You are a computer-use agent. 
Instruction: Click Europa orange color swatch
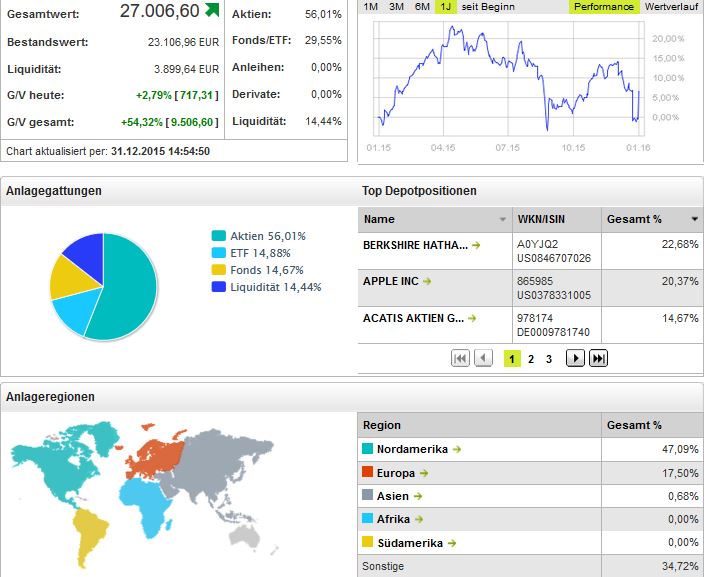click(367, 472)
